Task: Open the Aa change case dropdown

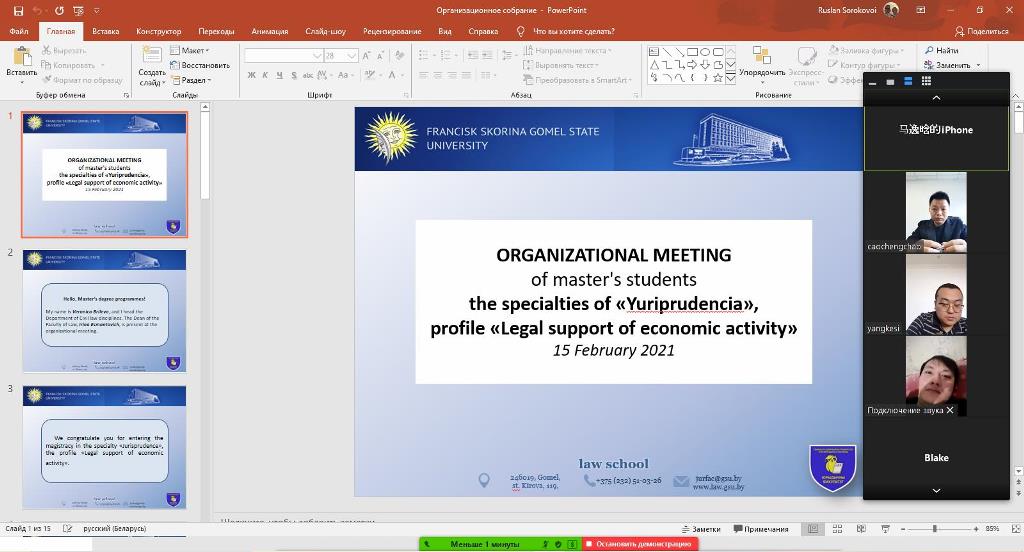Action: tap(345, 75)
